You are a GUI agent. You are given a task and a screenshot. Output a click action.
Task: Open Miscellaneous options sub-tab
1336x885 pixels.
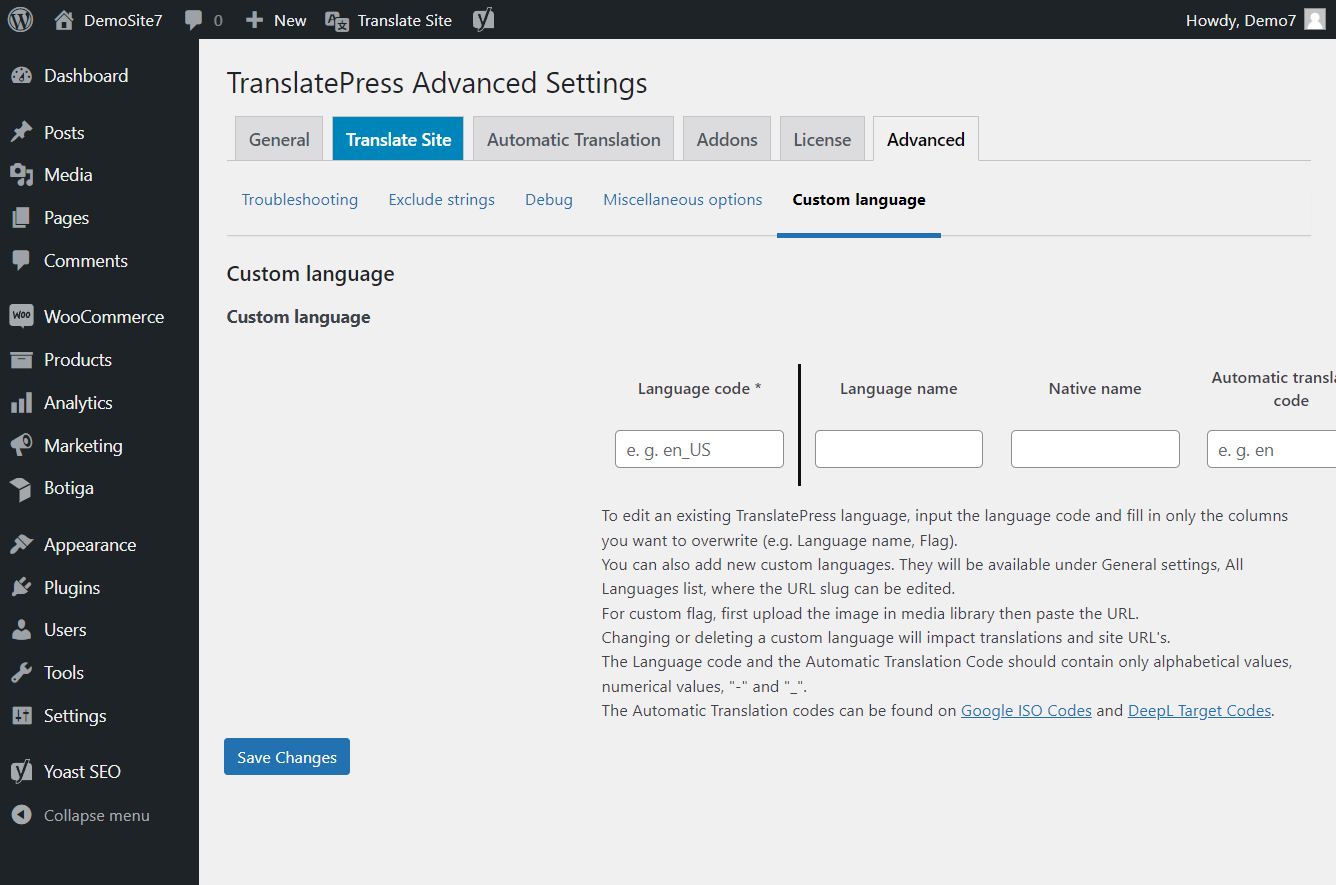(x=683, y=200)
